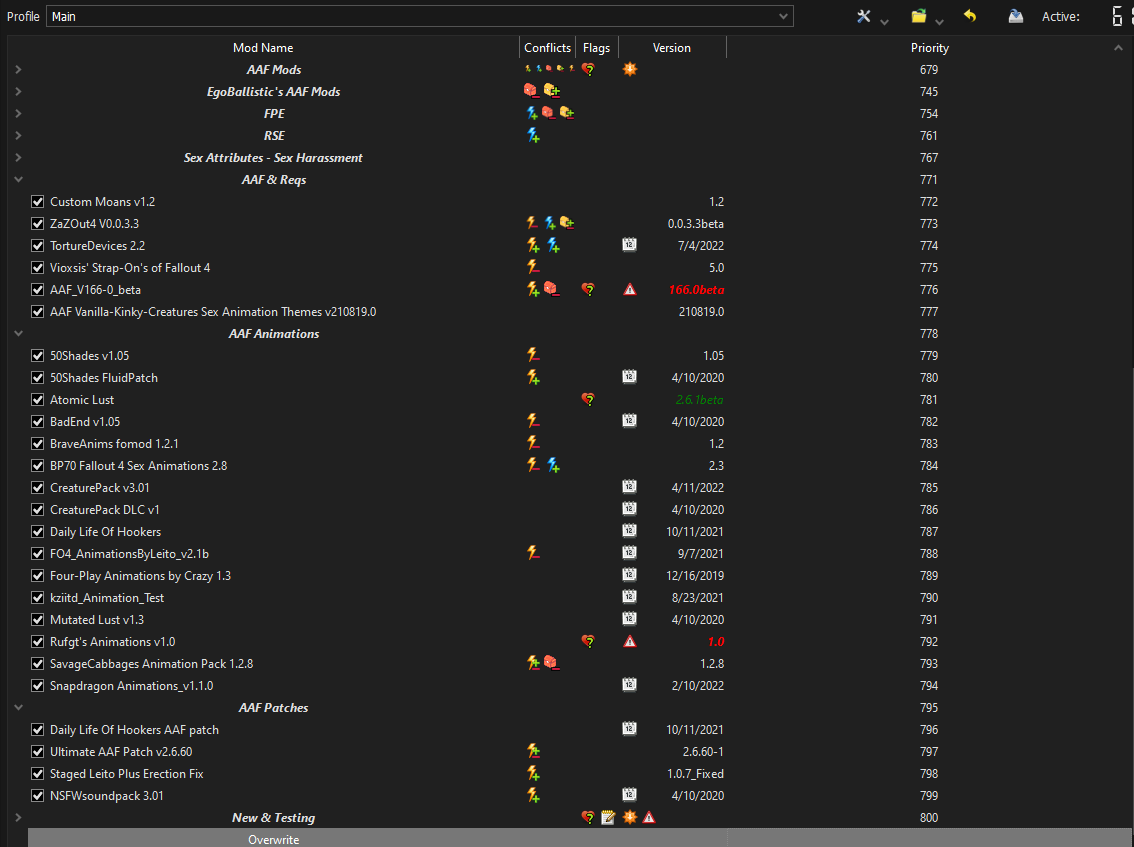
Task: Expand the Sex Attributes - Sex Harassment separator
Action: (x=18, y=157)
